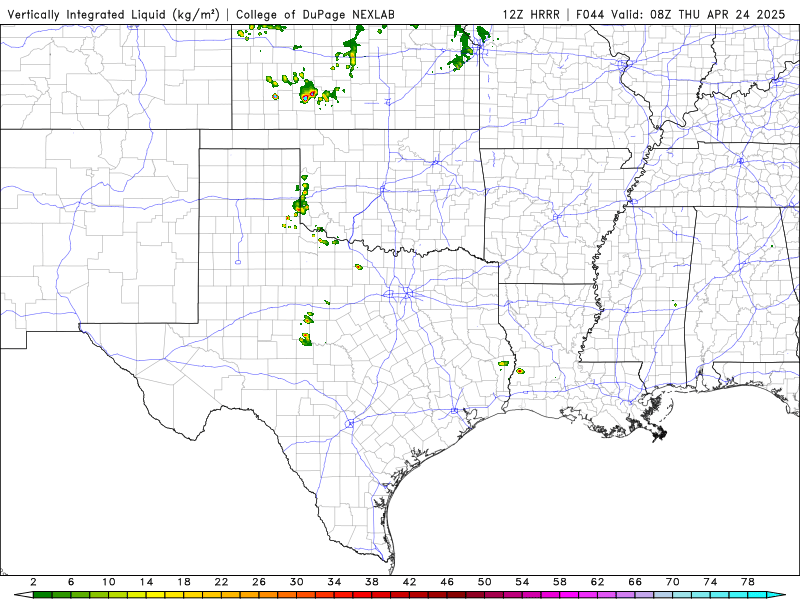Viewport: 800px width, 600px height.
Task: Click the colorbar label "34"
Action: [334, 582]
